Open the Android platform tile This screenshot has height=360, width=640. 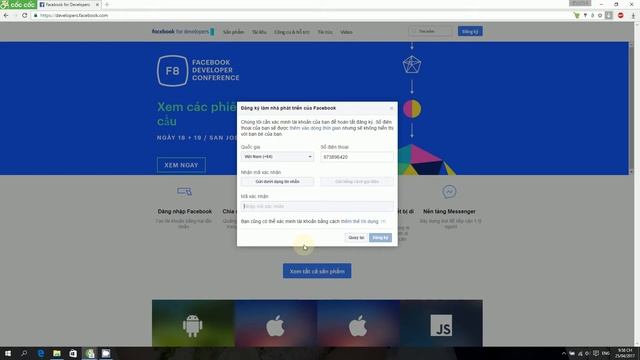(193, 323)
